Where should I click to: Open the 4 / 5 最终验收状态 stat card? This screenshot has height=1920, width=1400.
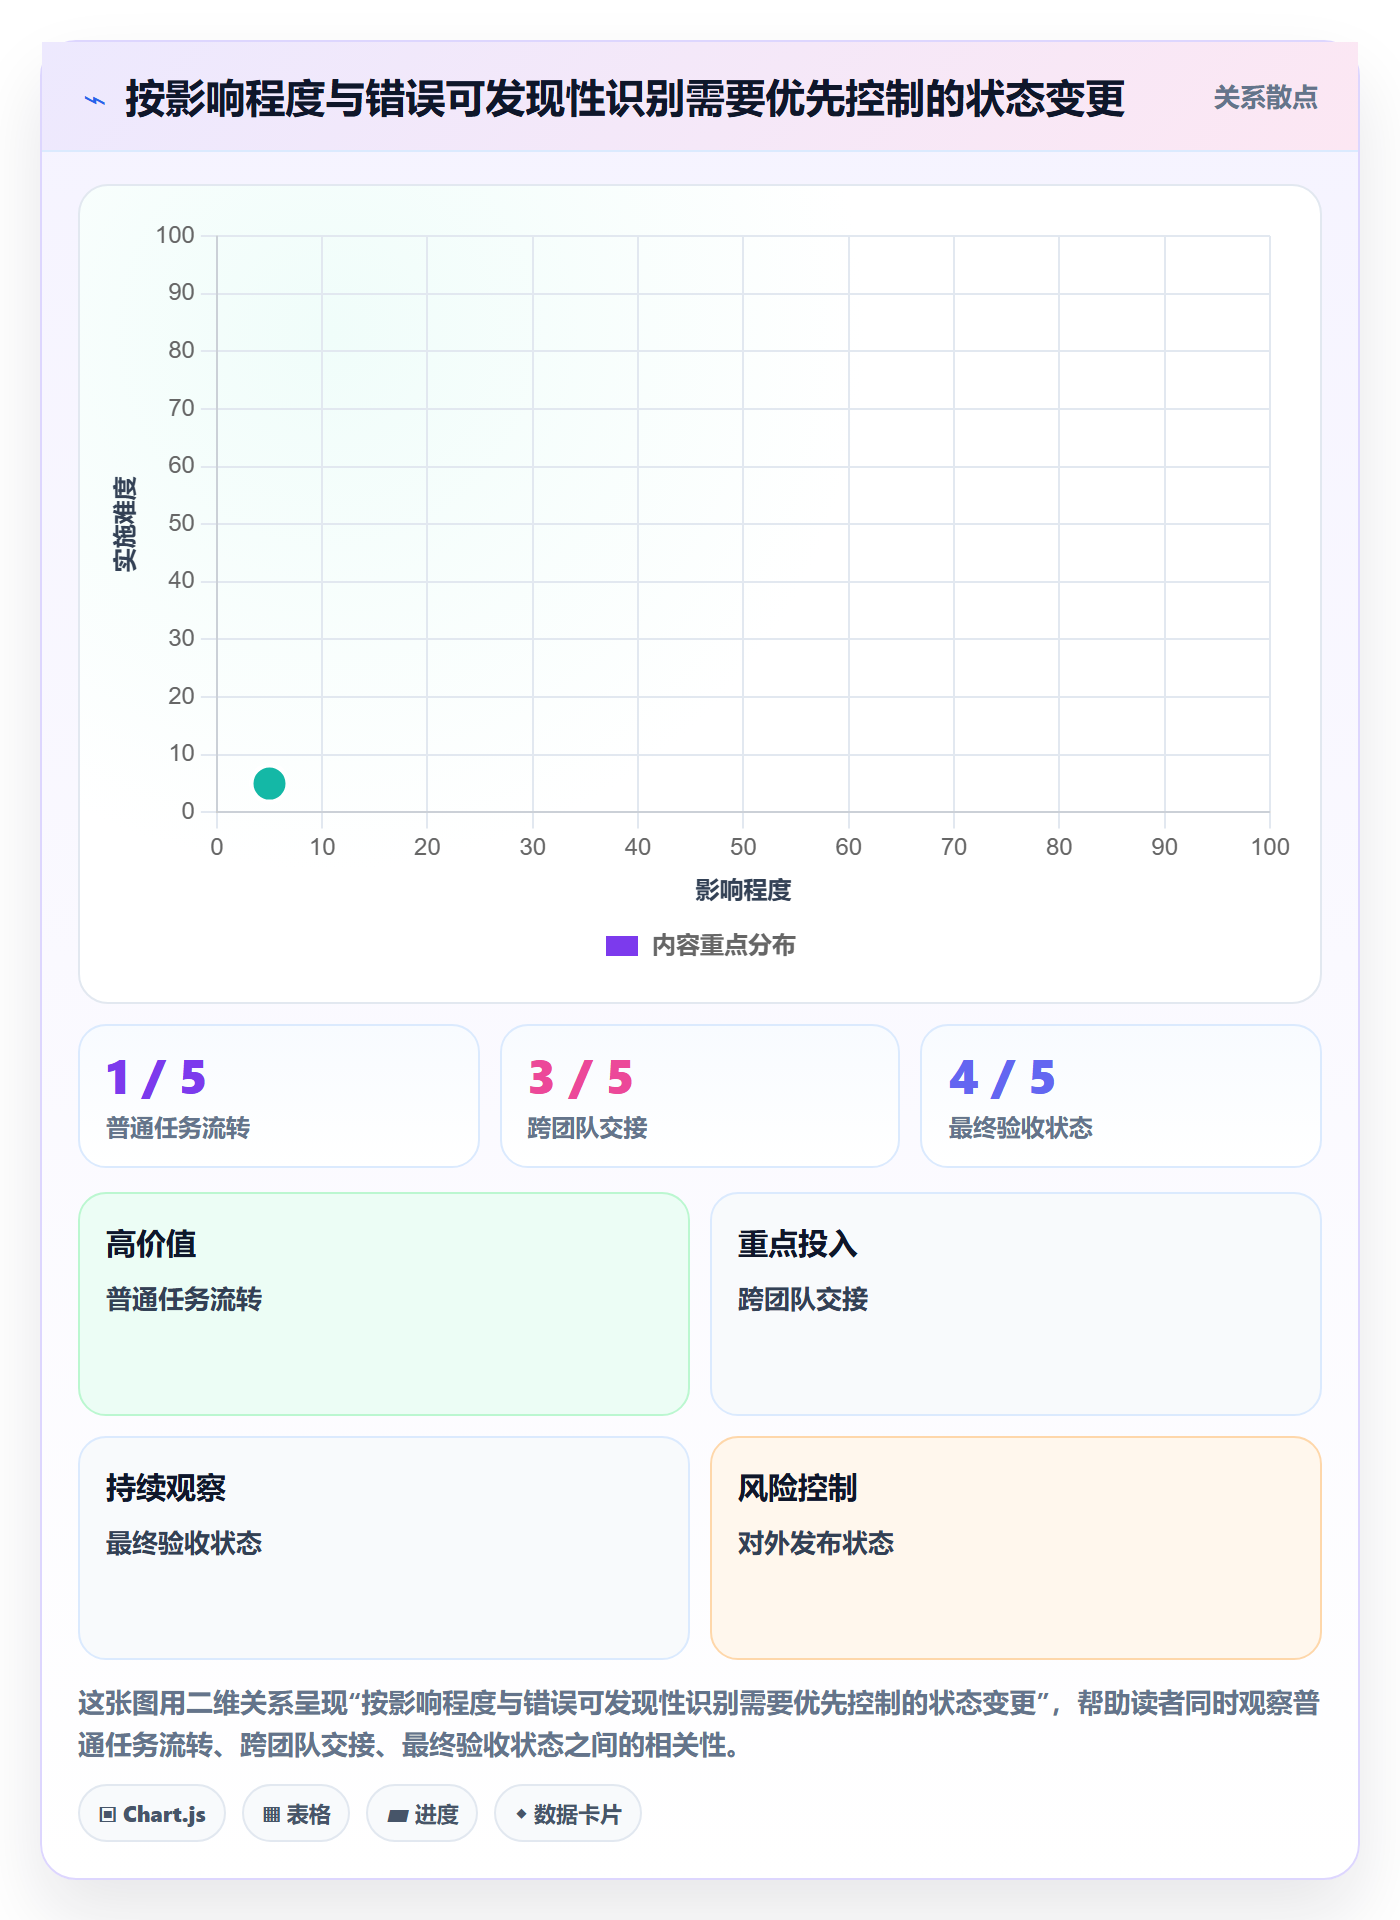point(1121,1096)
